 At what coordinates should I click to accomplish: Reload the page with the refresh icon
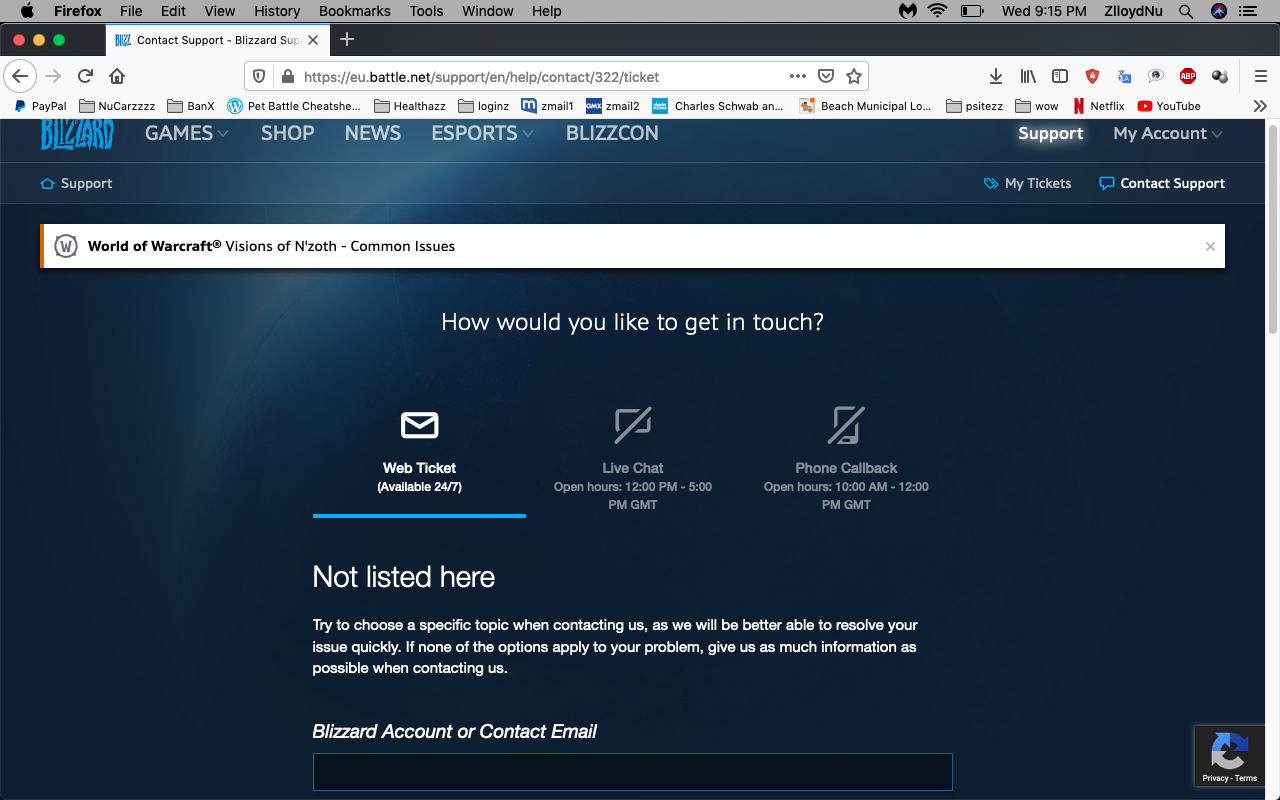pyautogui.click(x=86, y=76)
